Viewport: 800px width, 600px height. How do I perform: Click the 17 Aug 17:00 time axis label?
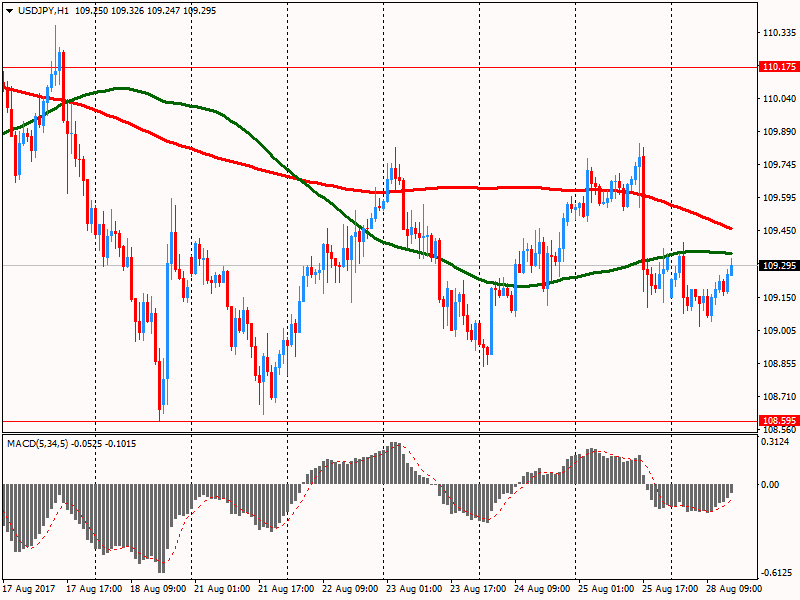(94, 589)
